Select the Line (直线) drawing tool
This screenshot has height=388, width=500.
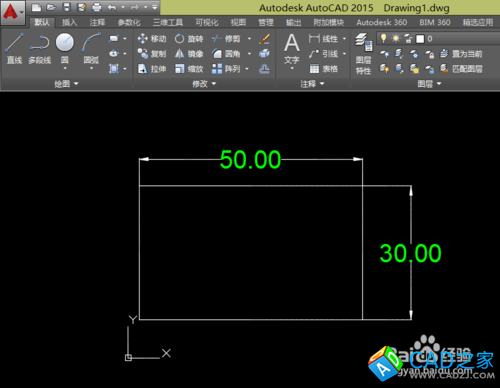(14, 48)
